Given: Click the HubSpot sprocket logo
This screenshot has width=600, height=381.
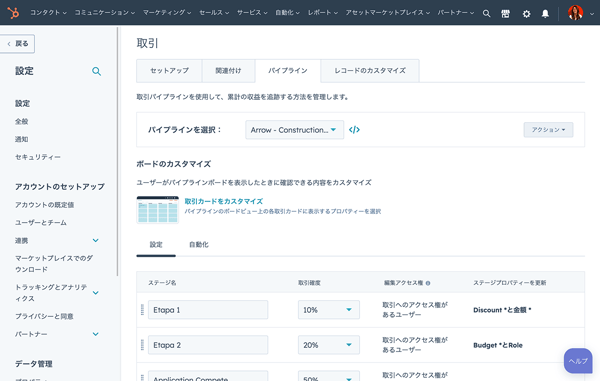Looking at the screenshot, I should point(13,13).
